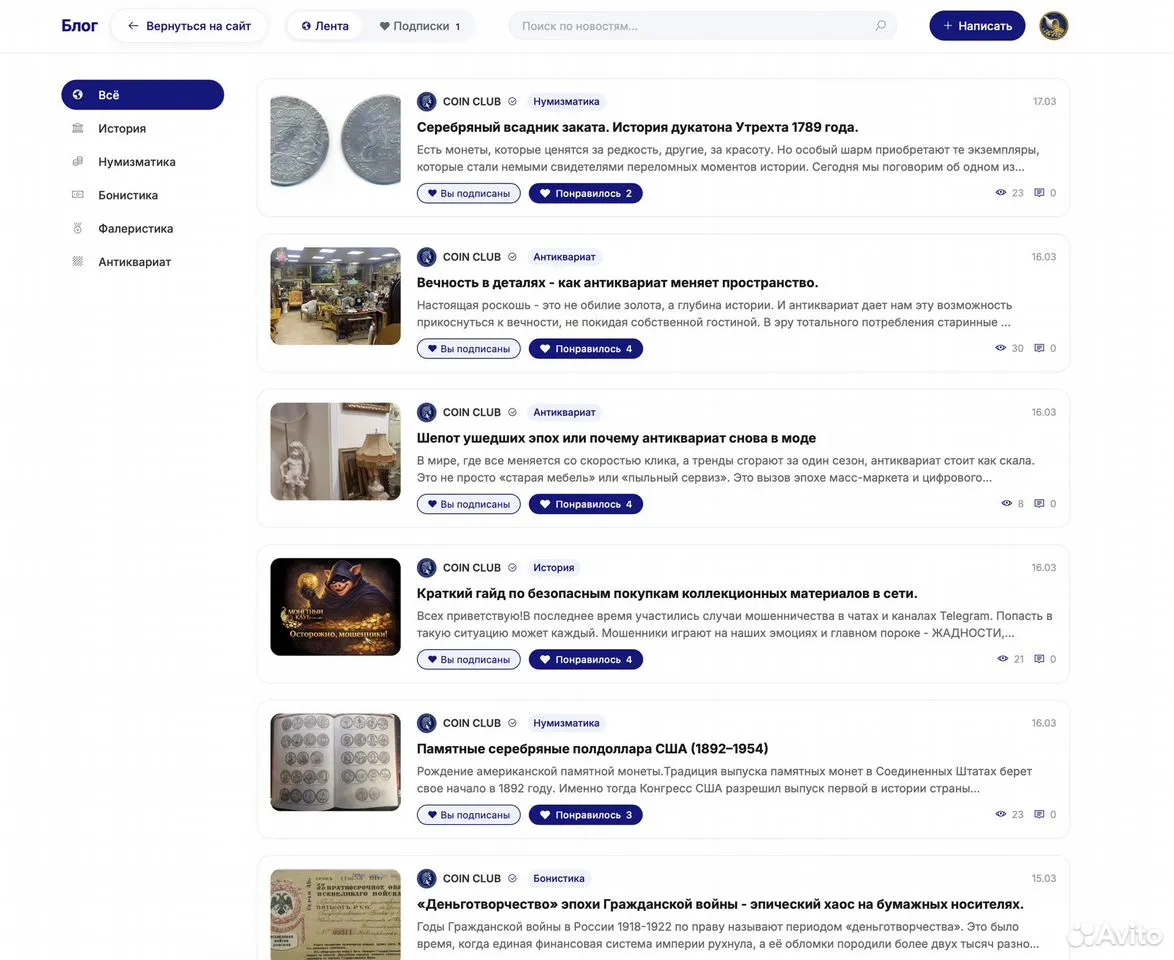This screenshot has width=1174, height=960.
Task: Toggle Вы подписаны on the дукатон Утрехта post
Action: [469, 193]
